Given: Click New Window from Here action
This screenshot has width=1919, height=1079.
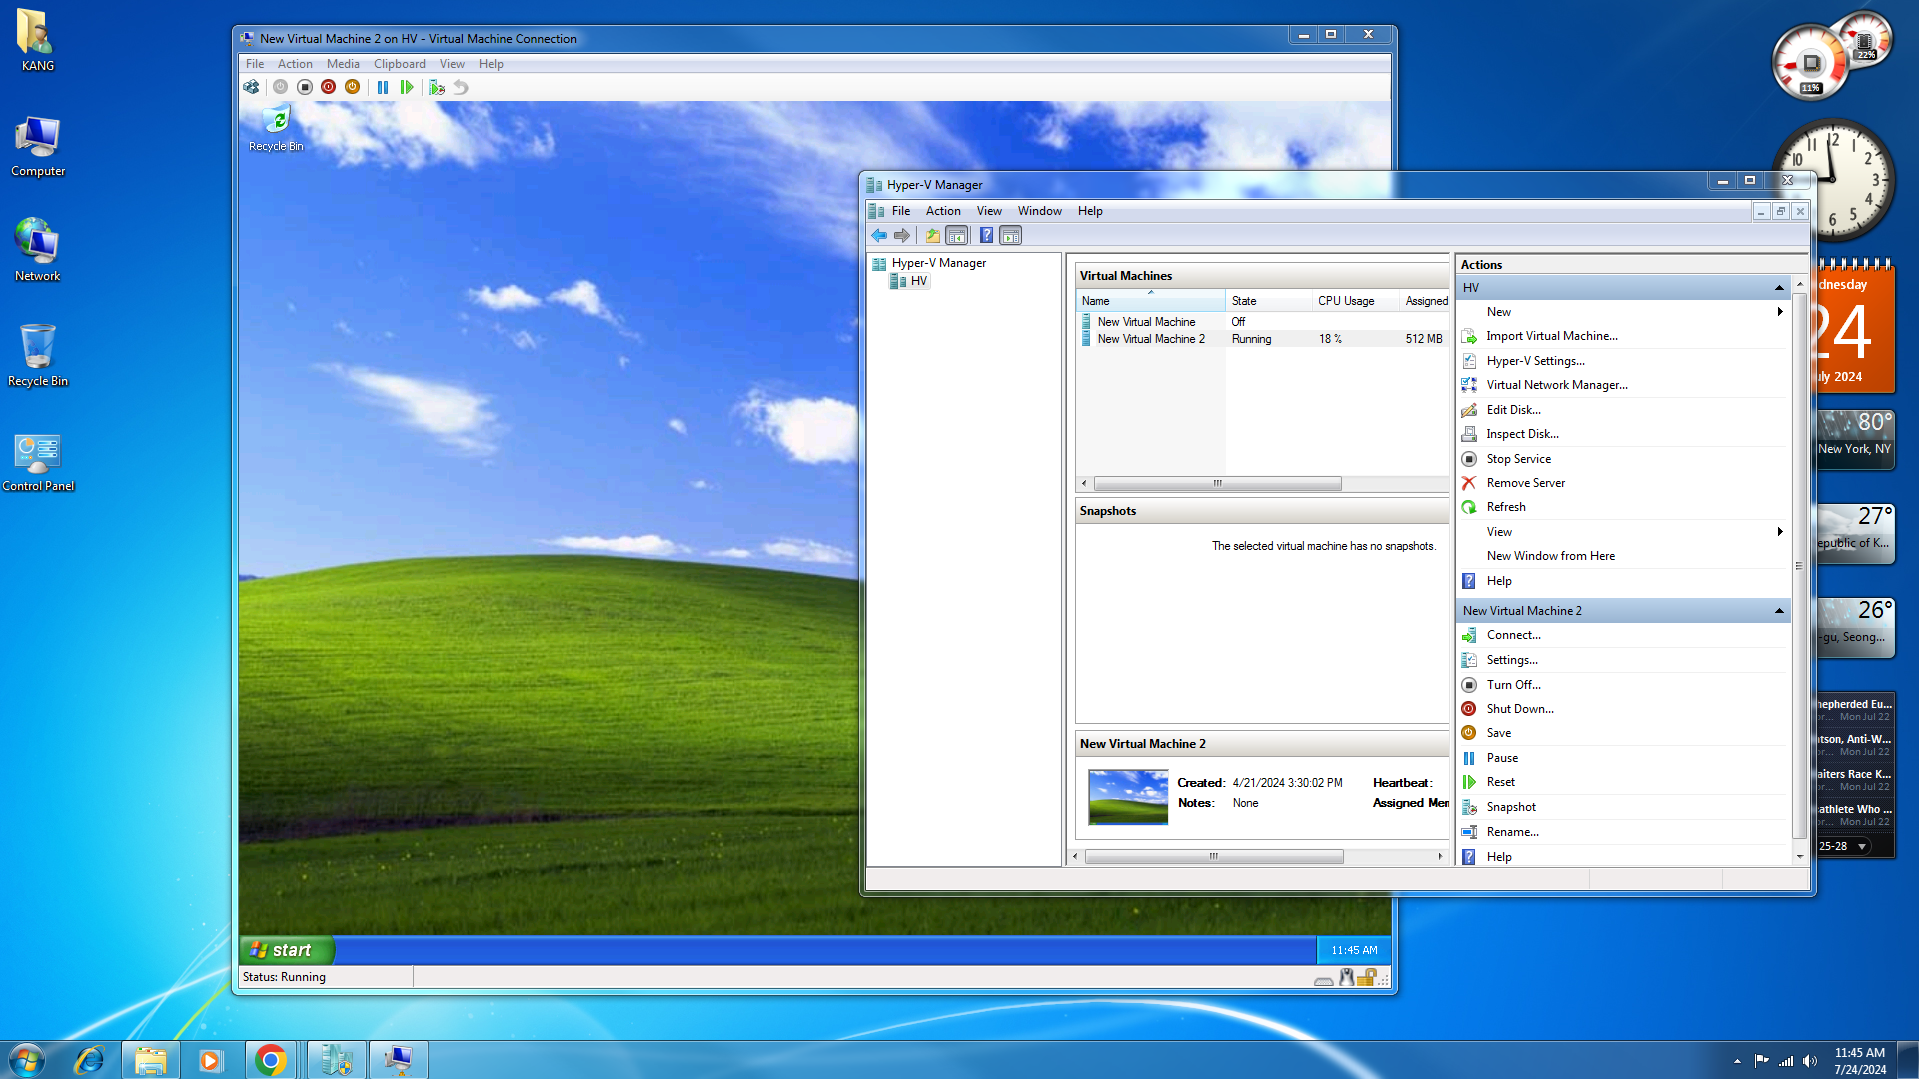Looking at the screenshot, I should [1550, 556].
